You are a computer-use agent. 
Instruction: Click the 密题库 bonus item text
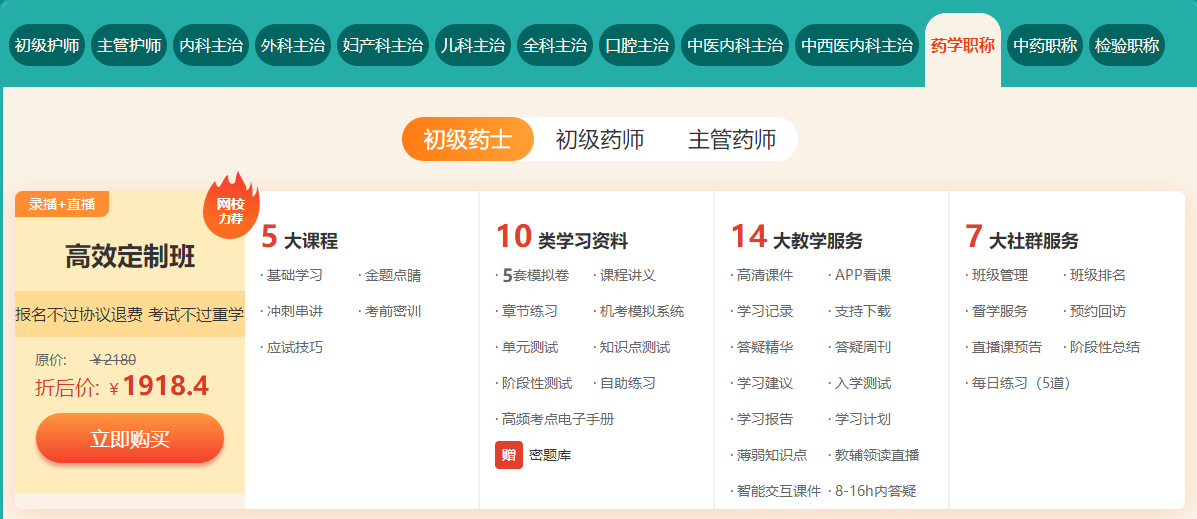[550, 456]
